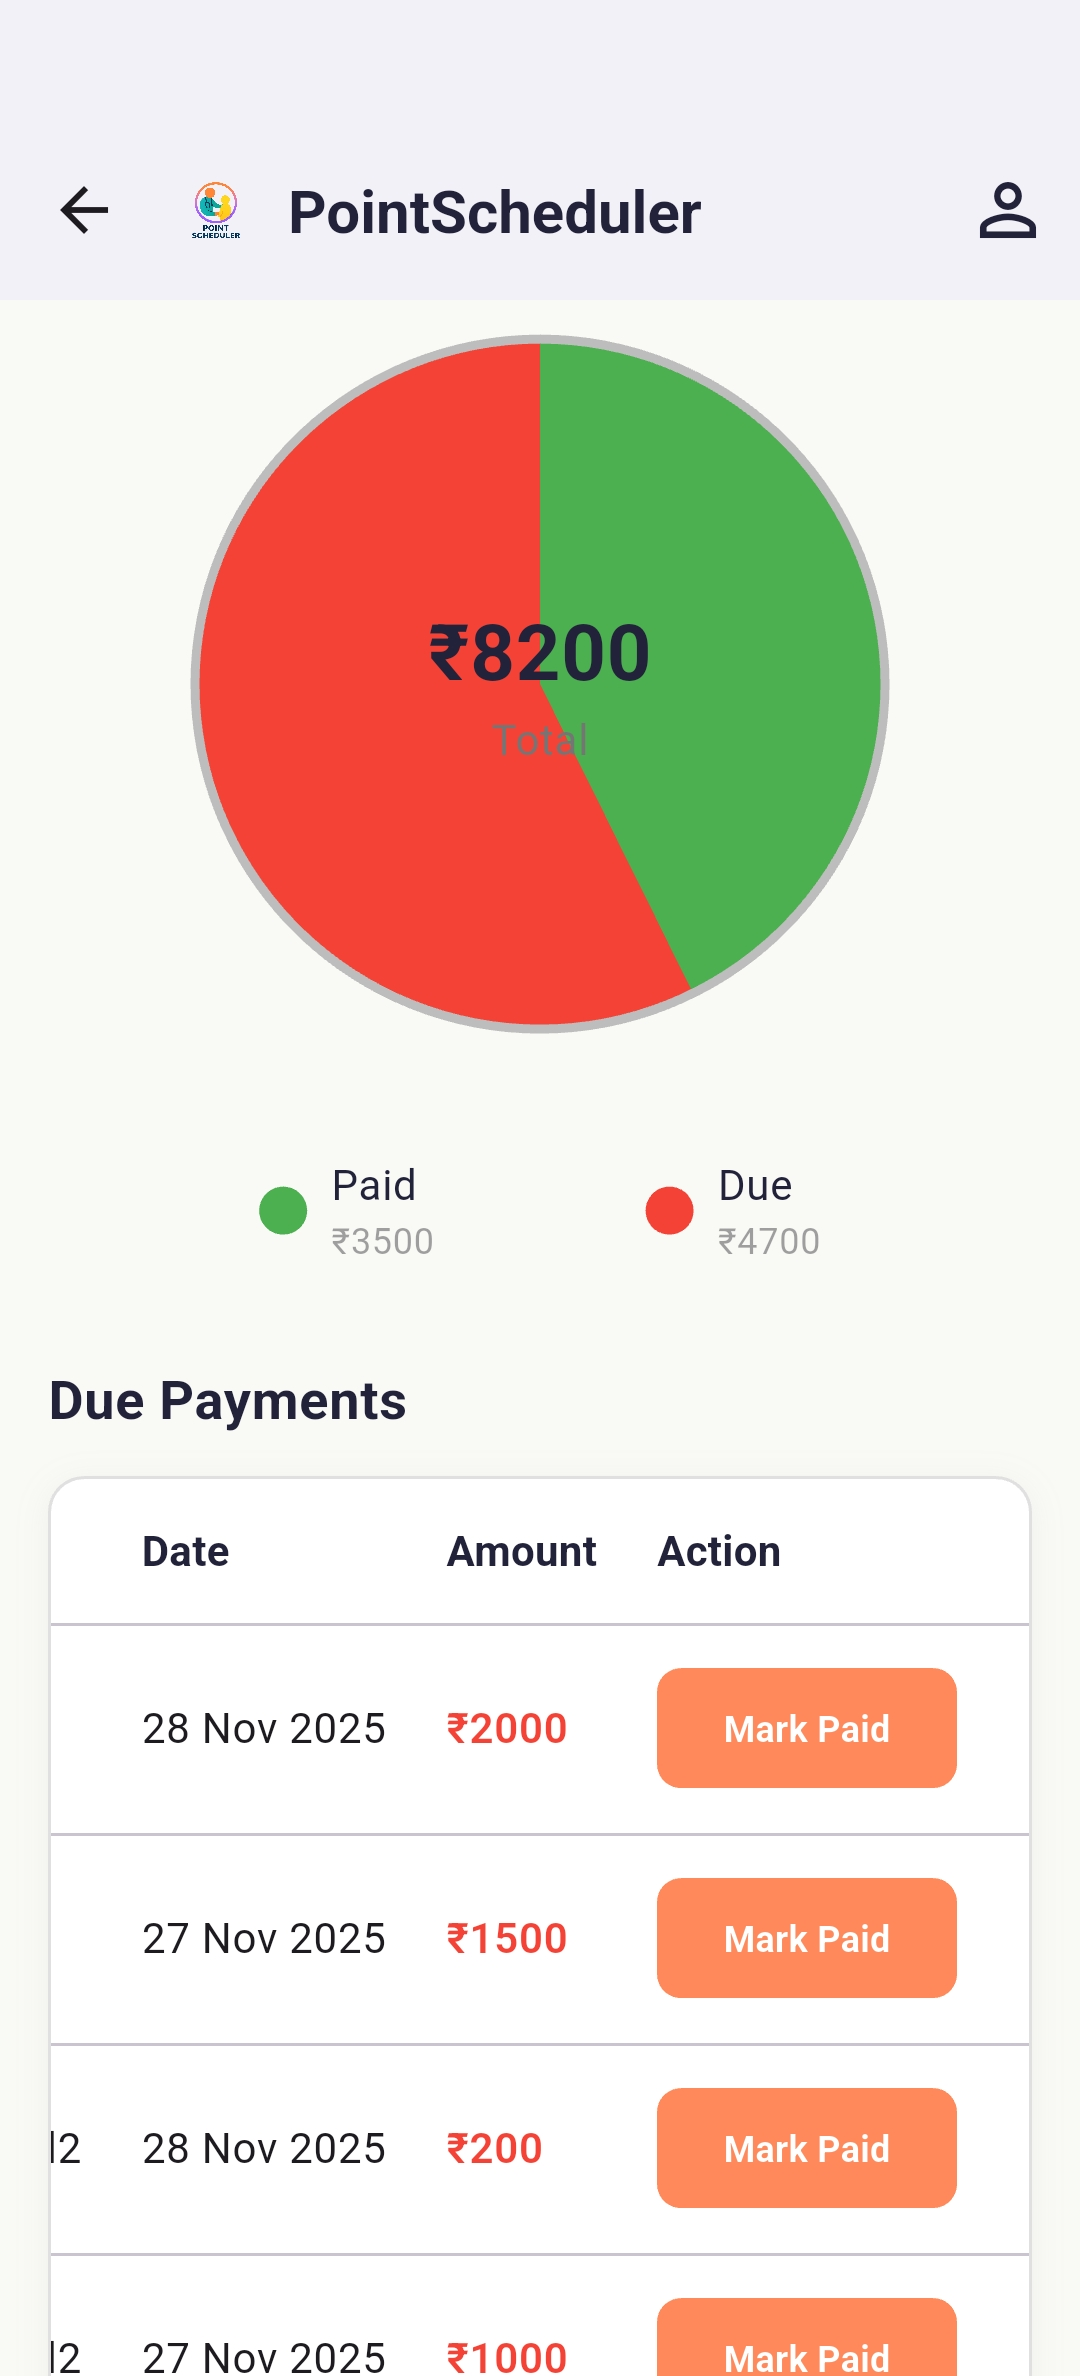
Task: Click the Due ₹4700 legend label
Action: pyautogui.click(x=768, y=1212)
